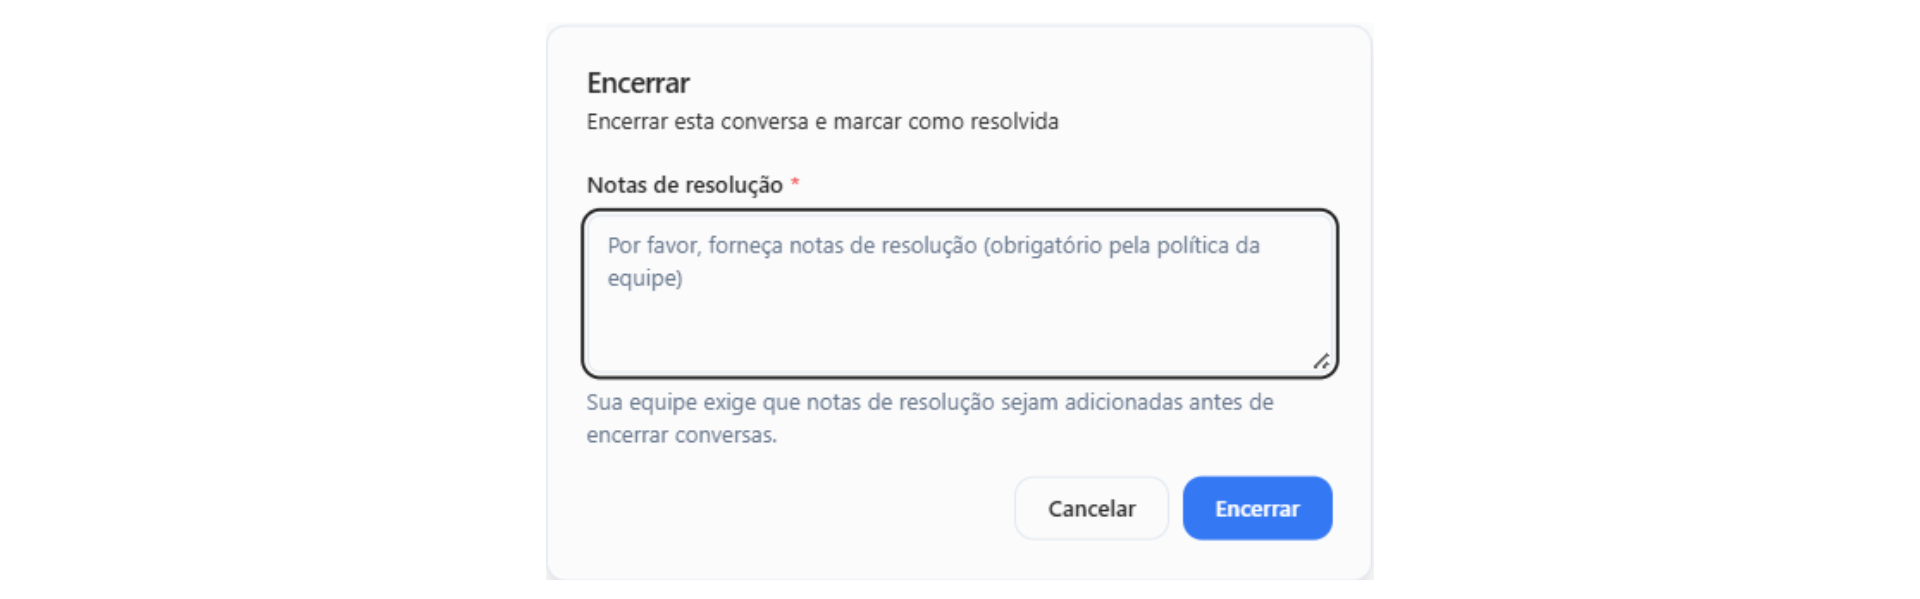The height and width of the screenshot is (599, 1920).
Task: Click the red required asterisk
Action: (795, 184)
